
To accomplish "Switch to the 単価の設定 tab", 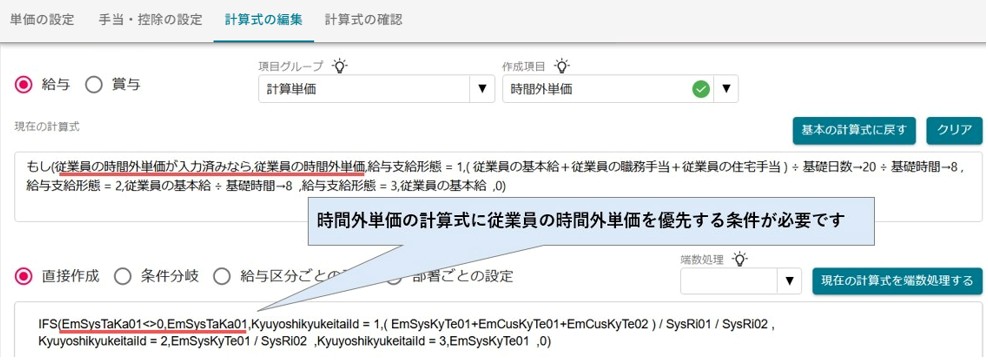I will coord(42,20).
